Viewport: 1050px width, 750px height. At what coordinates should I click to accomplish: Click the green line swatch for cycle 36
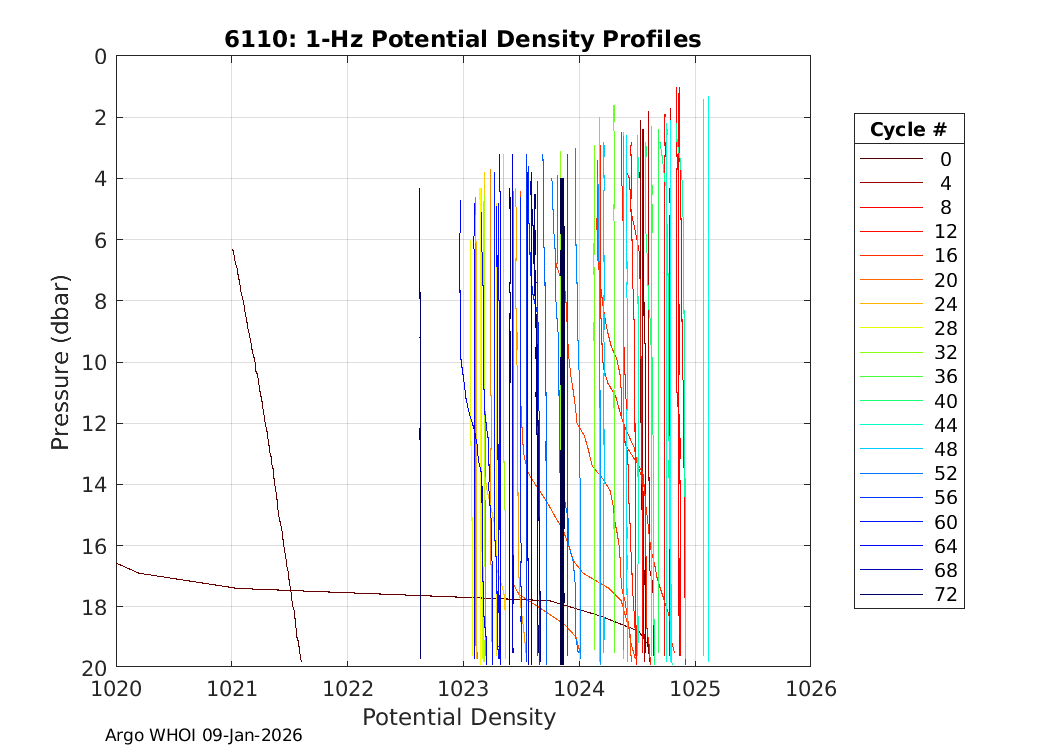890,376
